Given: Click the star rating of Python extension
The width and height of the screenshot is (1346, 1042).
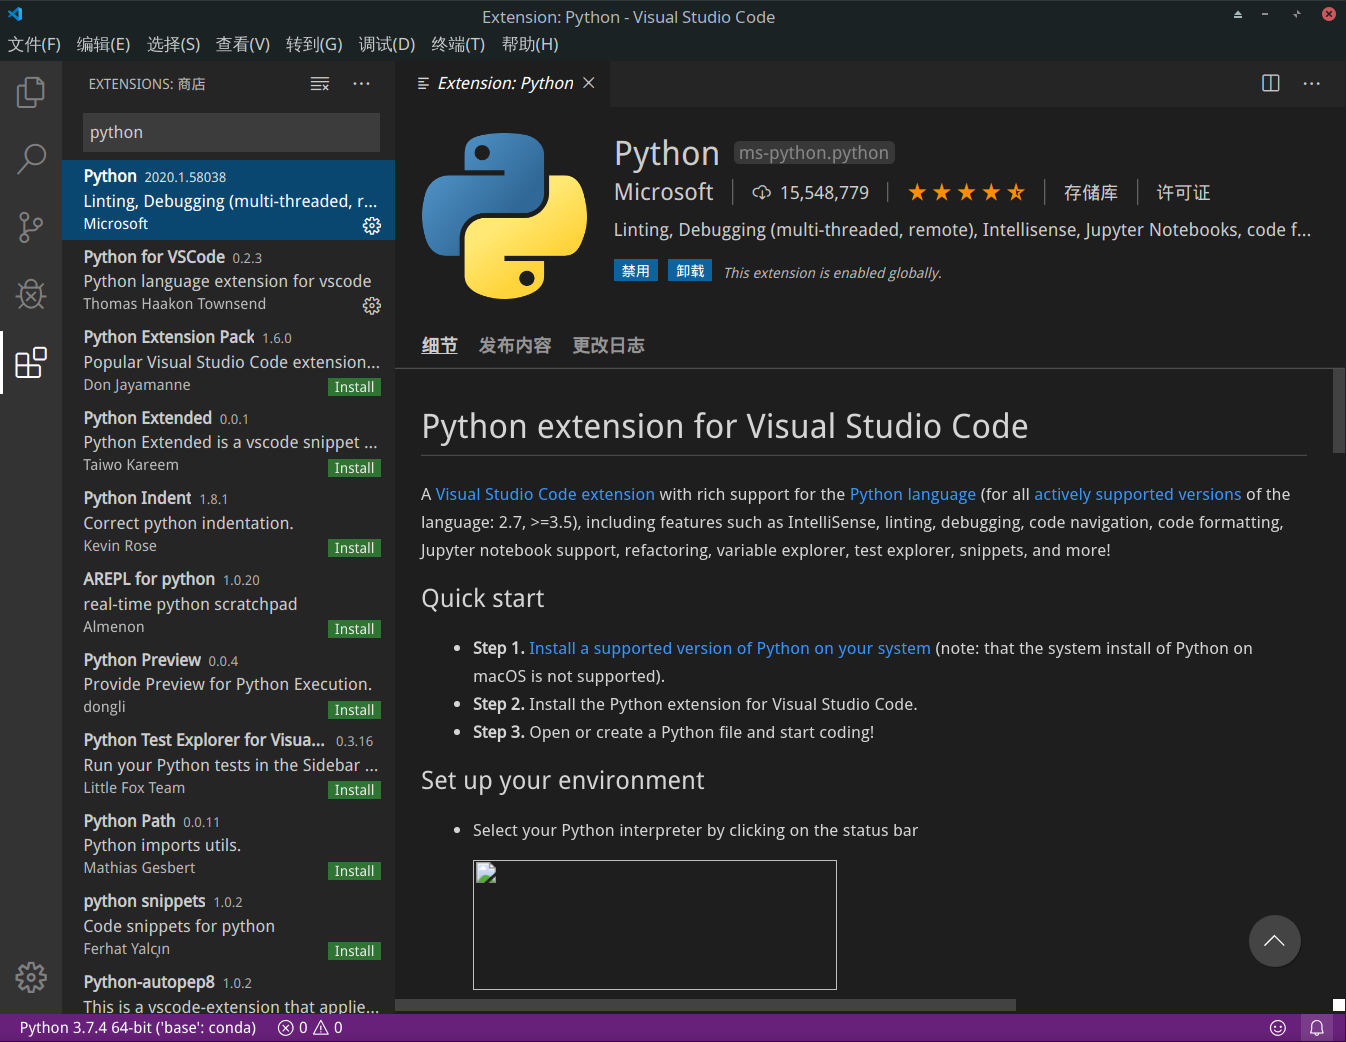Looking at the screenshot, I should [966, 192].
